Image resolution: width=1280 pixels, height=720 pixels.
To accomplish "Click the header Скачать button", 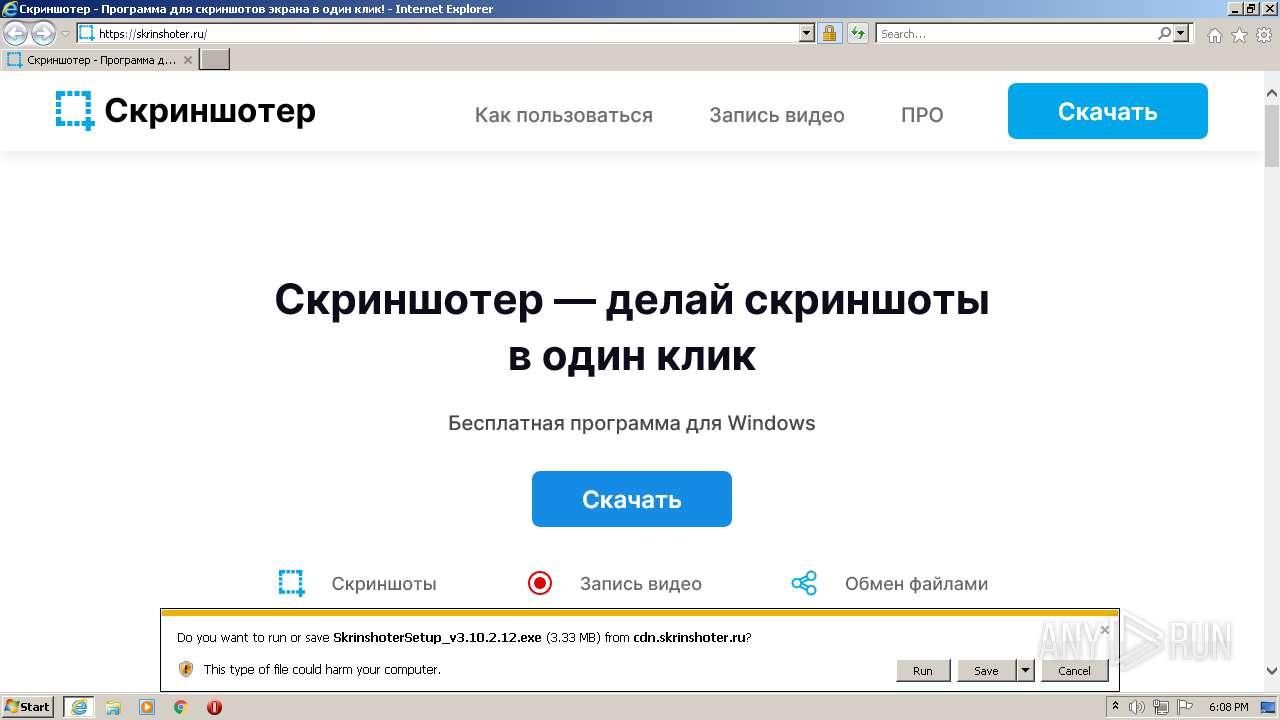I will [x=1108, y=111].
